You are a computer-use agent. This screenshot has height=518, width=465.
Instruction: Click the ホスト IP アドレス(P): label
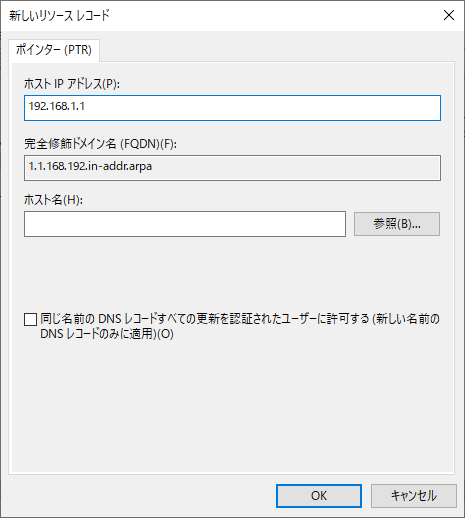pos(72,84)
